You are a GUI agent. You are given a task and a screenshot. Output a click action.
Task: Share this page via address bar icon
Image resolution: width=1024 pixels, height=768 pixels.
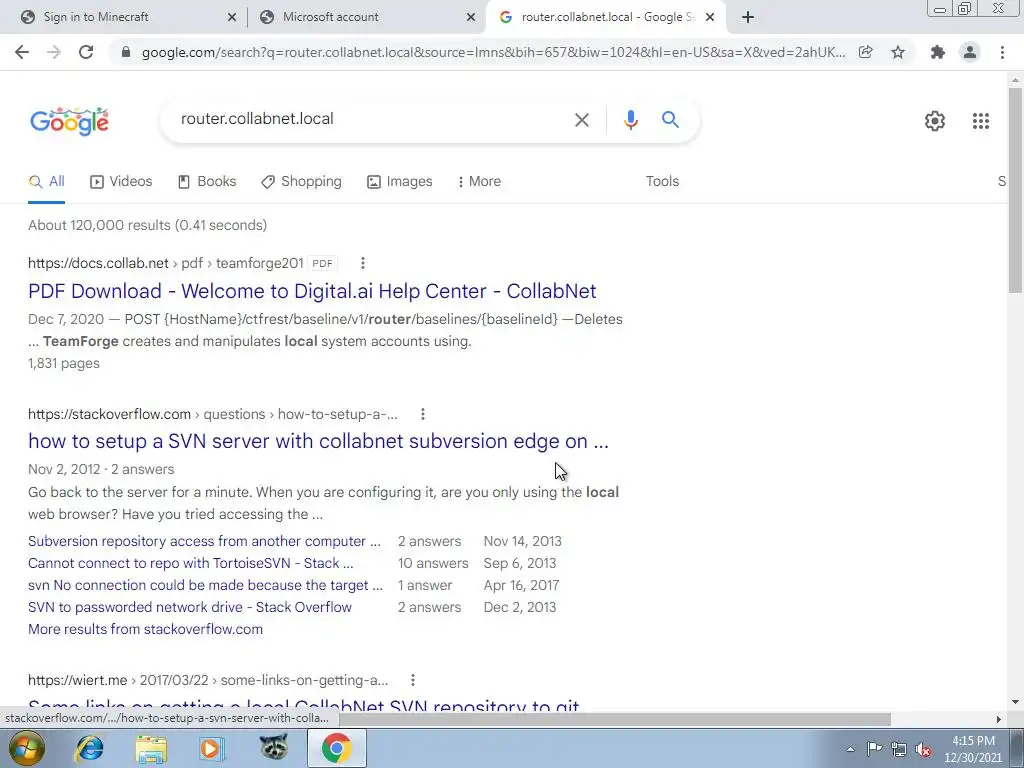click(866, 52)
